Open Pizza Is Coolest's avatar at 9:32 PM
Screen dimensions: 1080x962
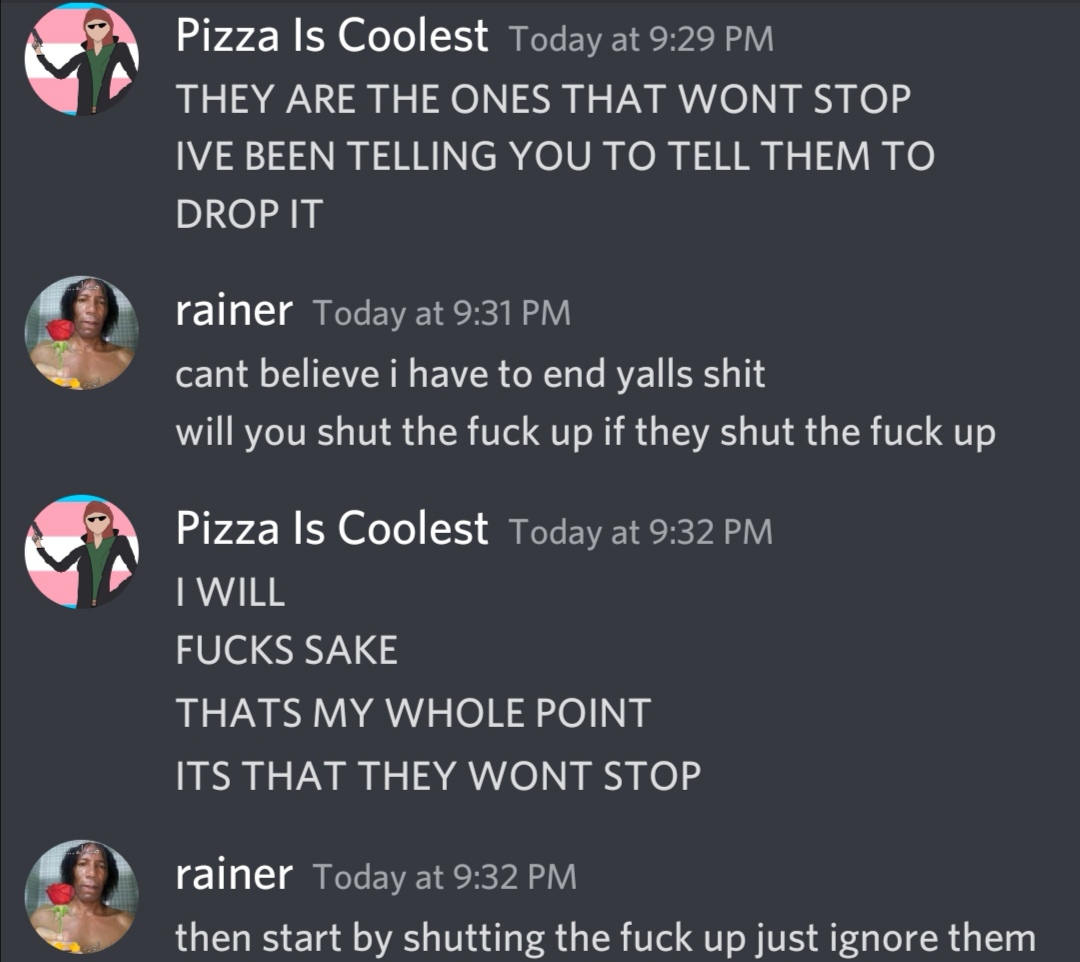(x=81, y=552)
